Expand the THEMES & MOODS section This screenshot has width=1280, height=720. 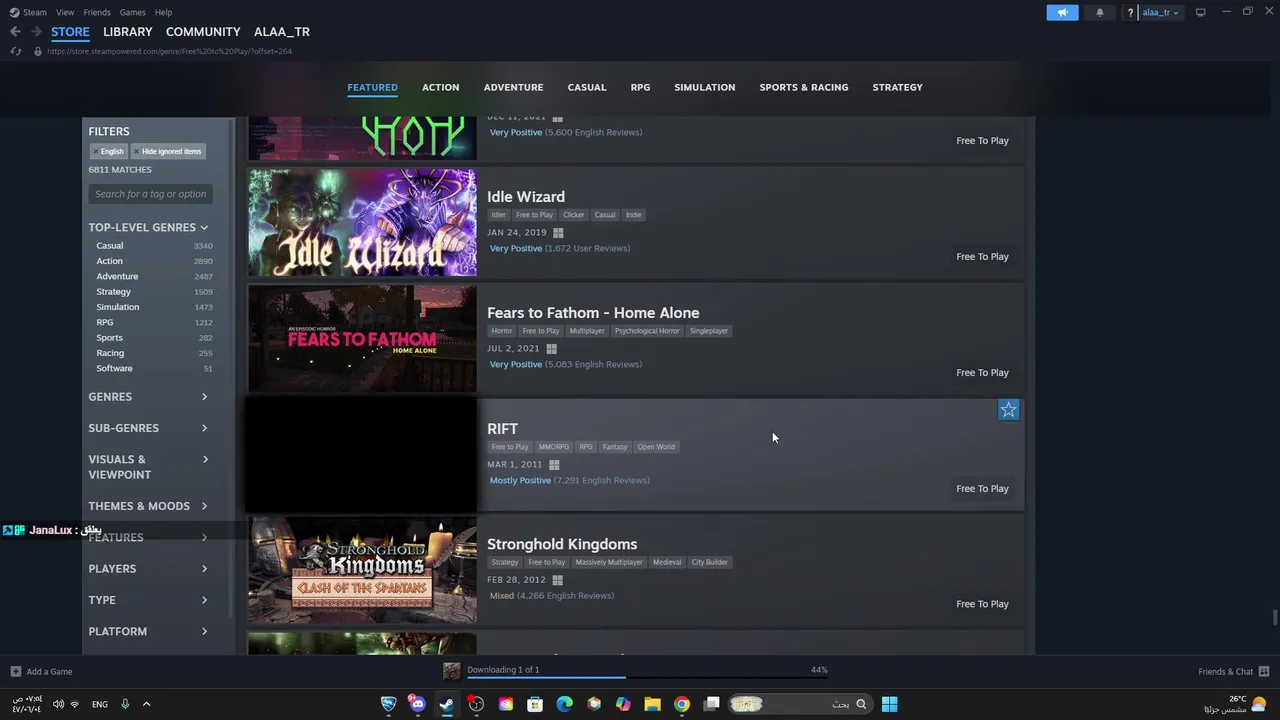(x=148, y=506)
